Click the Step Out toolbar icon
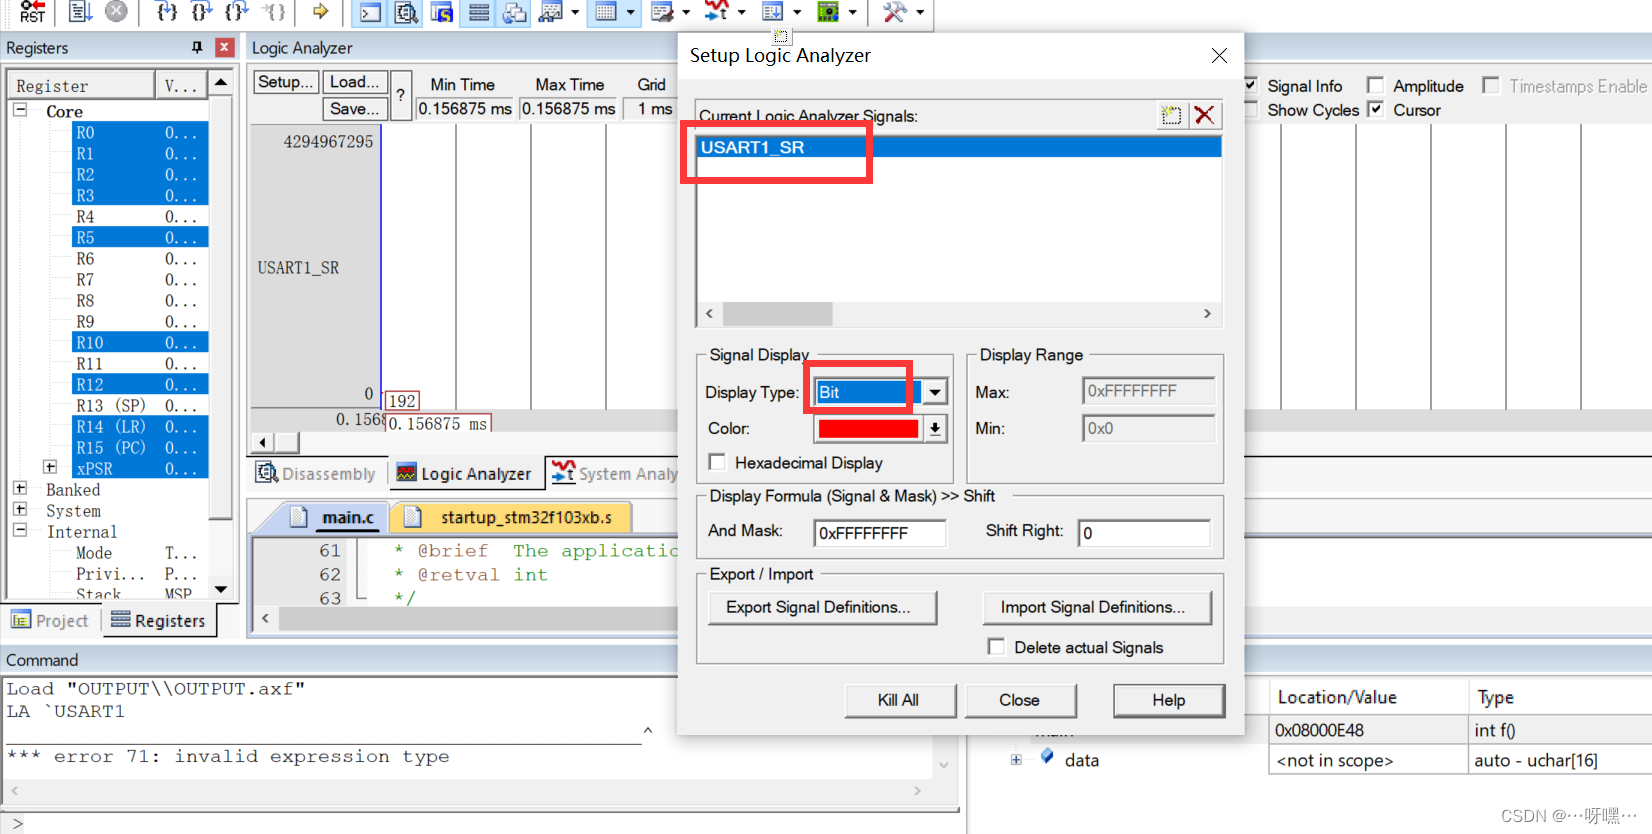 click(237, 11)
